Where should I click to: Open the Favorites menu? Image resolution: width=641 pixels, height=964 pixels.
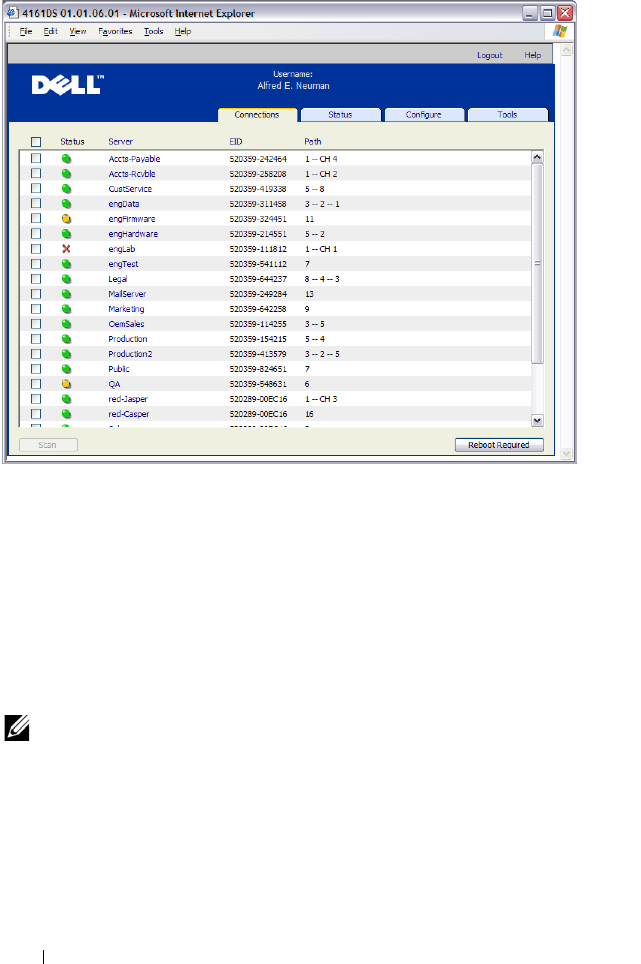click(115, 31)
